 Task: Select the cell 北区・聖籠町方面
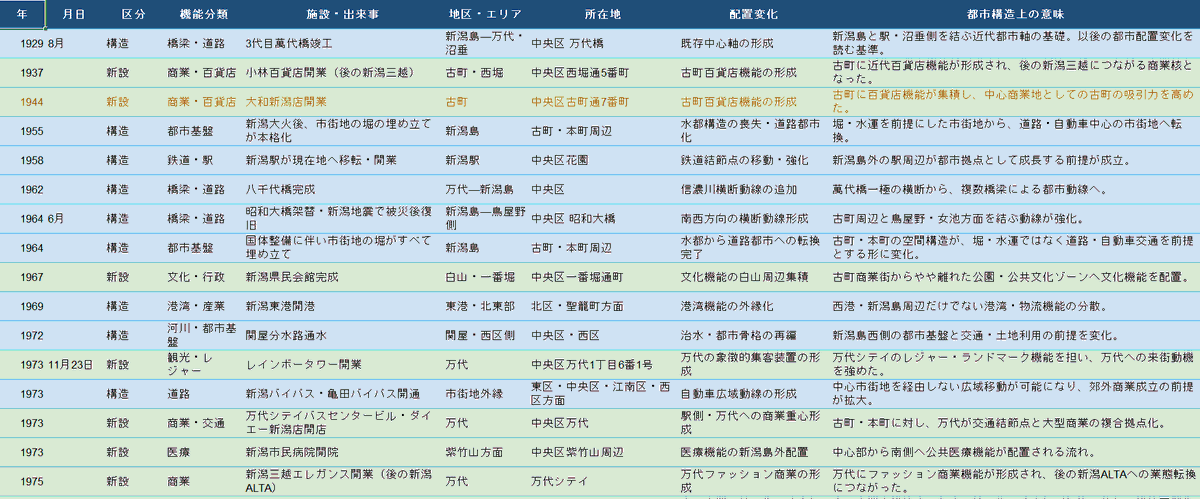pyautogui.click(x=602, y=305)
